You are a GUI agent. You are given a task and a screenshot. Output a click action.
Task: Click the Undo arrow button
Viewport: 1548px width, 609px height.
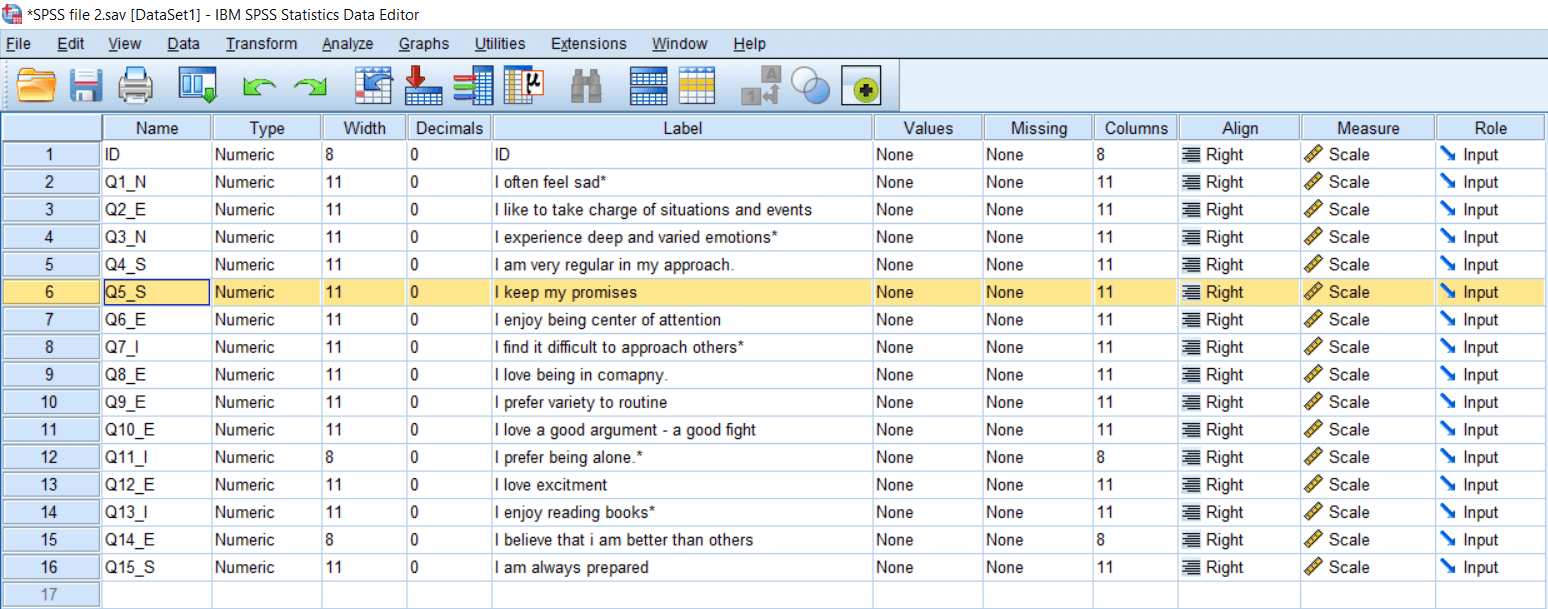pos(260,86)
